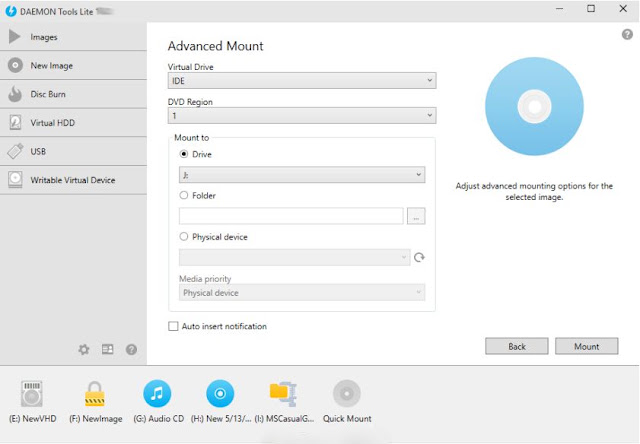This screenshot has height=444, width=640.
Task: Click the Images play-triangle icon
Action: [x=15, y=37]
